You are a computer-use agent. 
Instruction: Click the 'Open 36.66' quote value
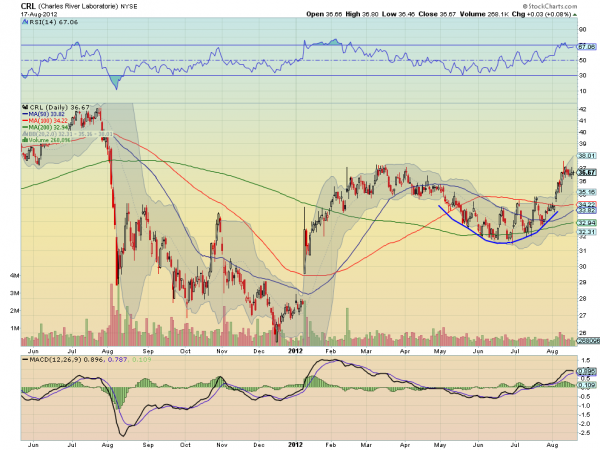[324, 14]
